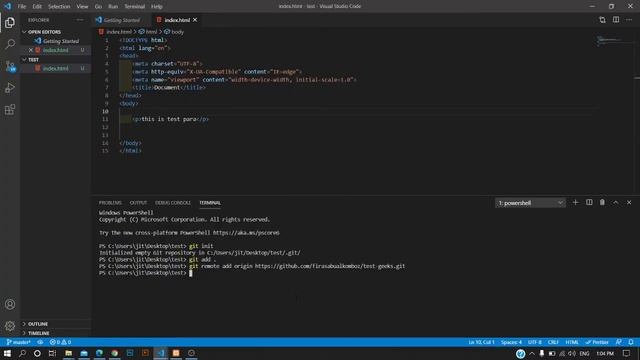This screenshot has height=360, width=640.
Task: Close the terminal panel
Action: (629, 202)
